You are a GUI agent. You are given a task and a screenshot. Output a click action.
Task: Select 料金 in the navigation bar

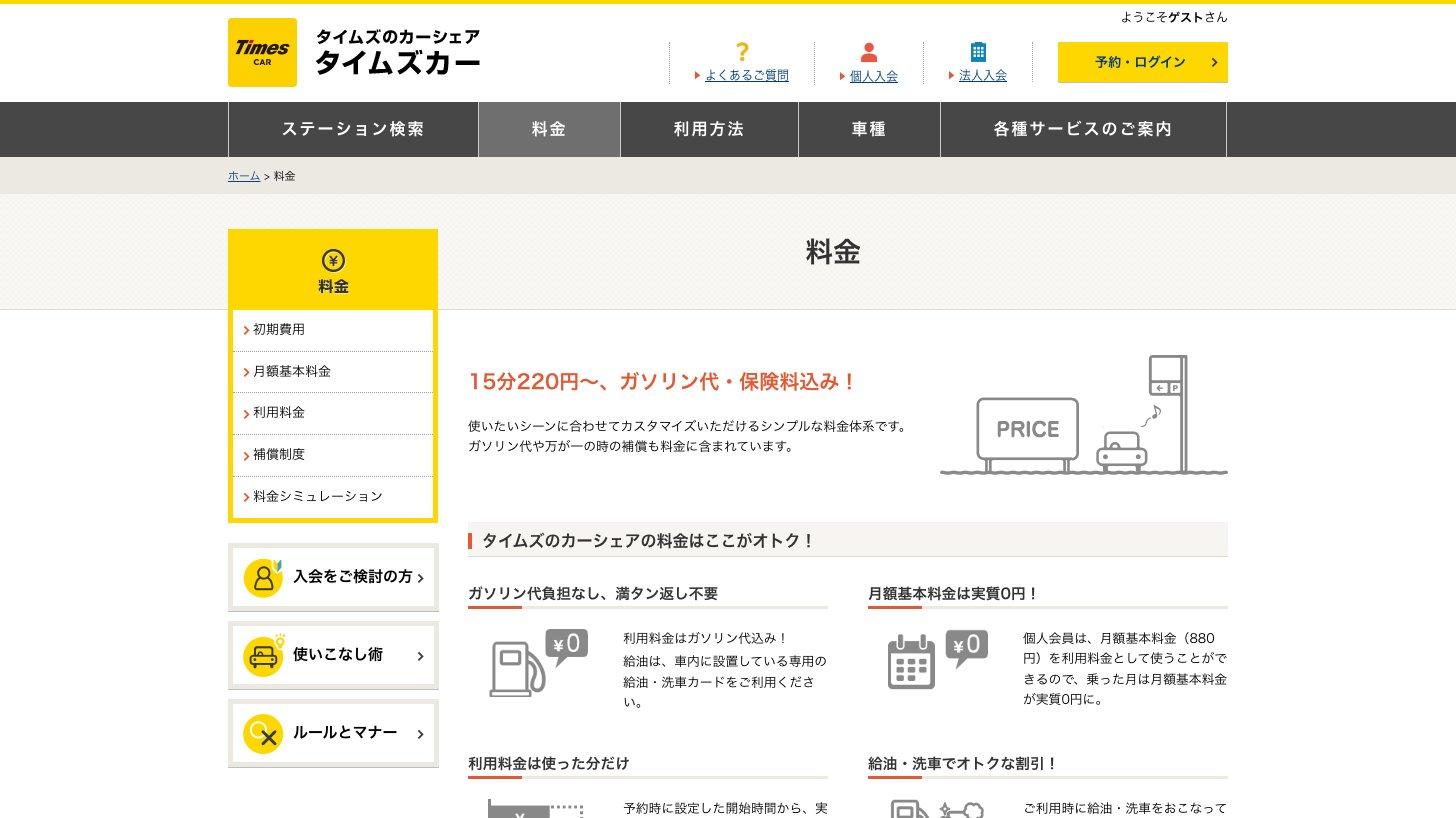(549, 129)
